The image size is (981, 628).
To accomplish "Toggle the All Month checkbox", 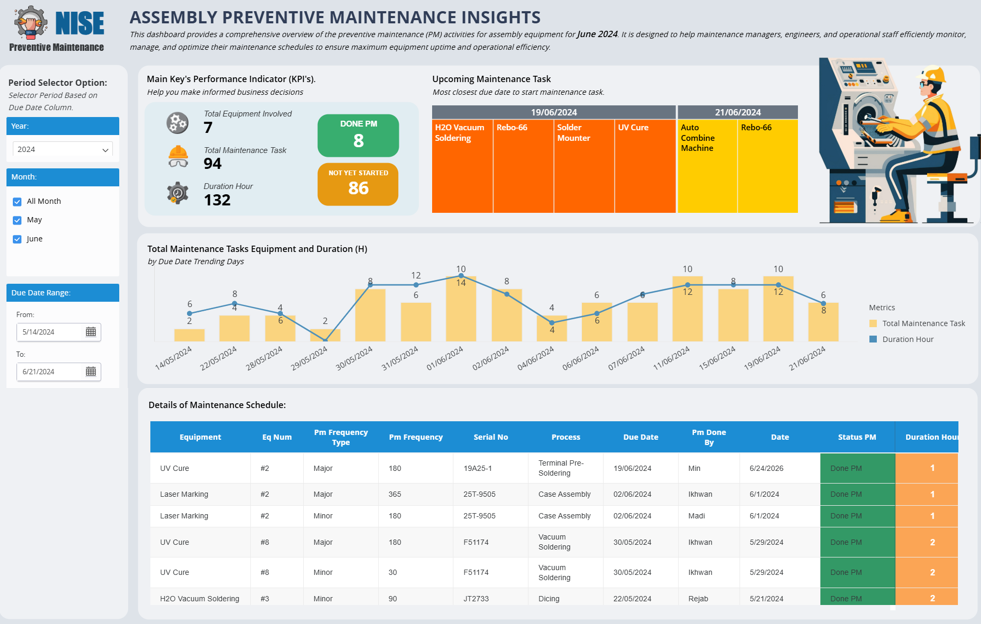I will 17,202.
